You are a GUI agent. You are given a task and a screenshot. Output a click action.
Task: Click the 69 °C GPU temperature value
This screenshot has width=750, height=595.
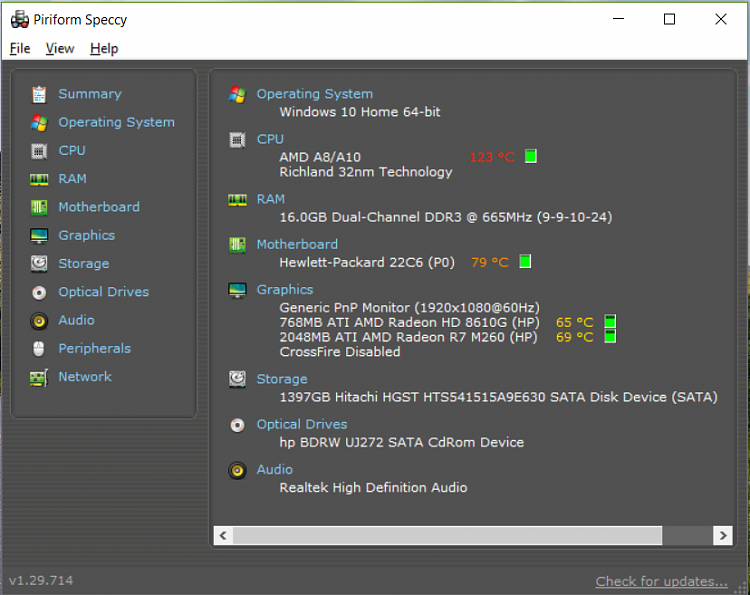point(574,337)
